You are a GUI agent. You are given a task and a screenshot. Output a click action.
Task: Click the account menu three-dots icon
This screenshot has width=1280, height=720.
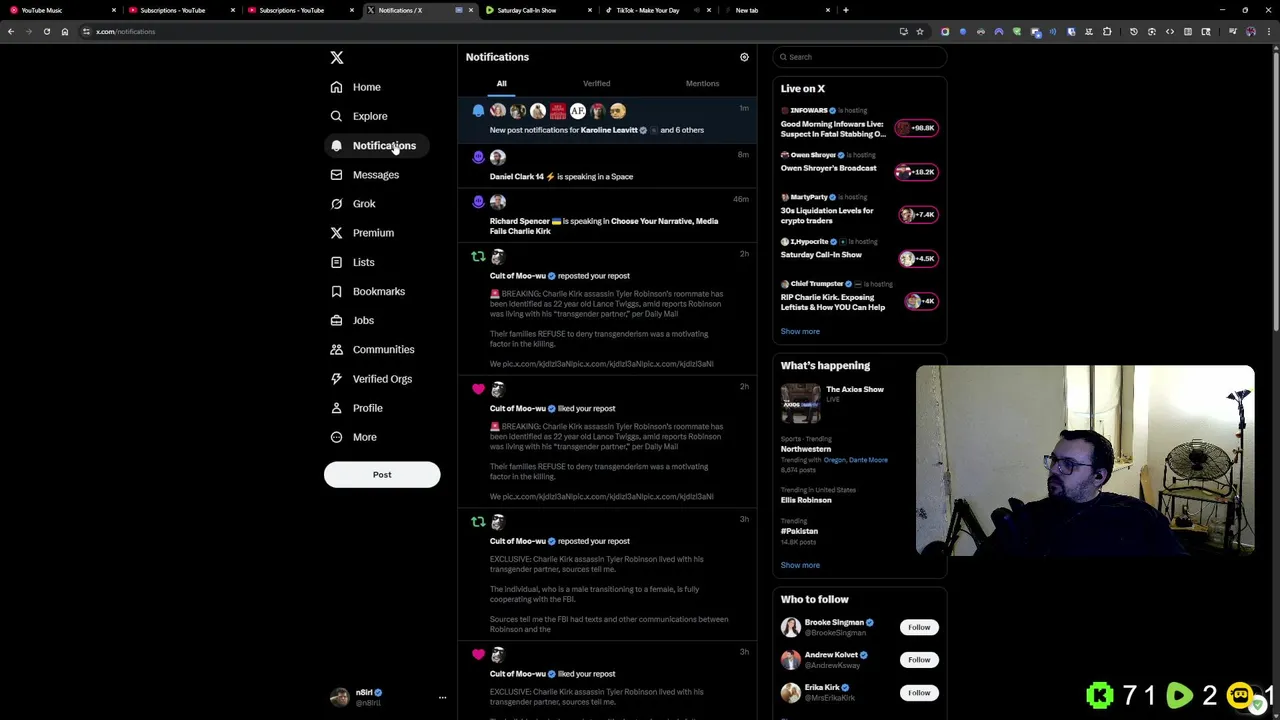442,698
